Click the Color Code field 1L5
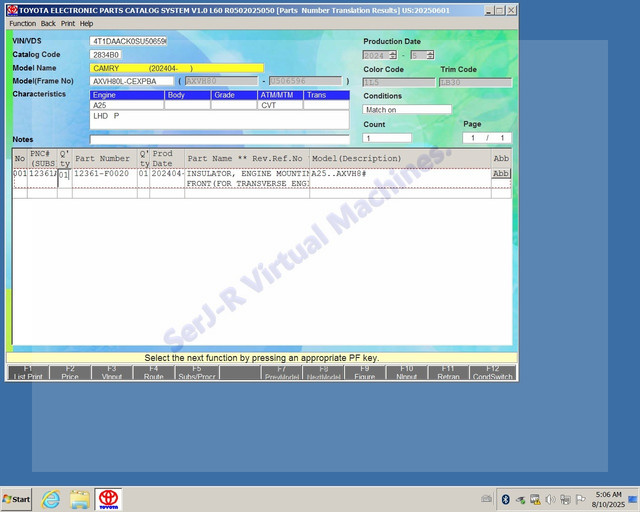This screenshot has width=640, height=512. [x=399, y=82]
